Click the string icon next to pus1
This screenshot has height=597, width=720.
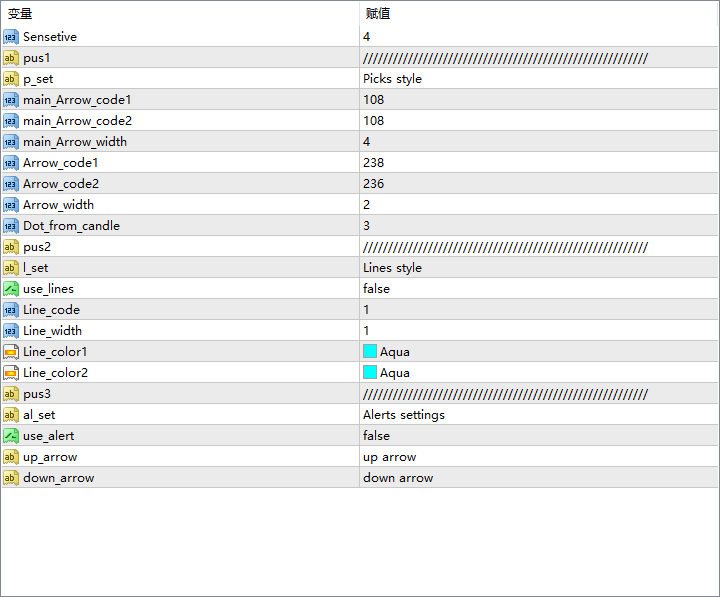point(11,58)
